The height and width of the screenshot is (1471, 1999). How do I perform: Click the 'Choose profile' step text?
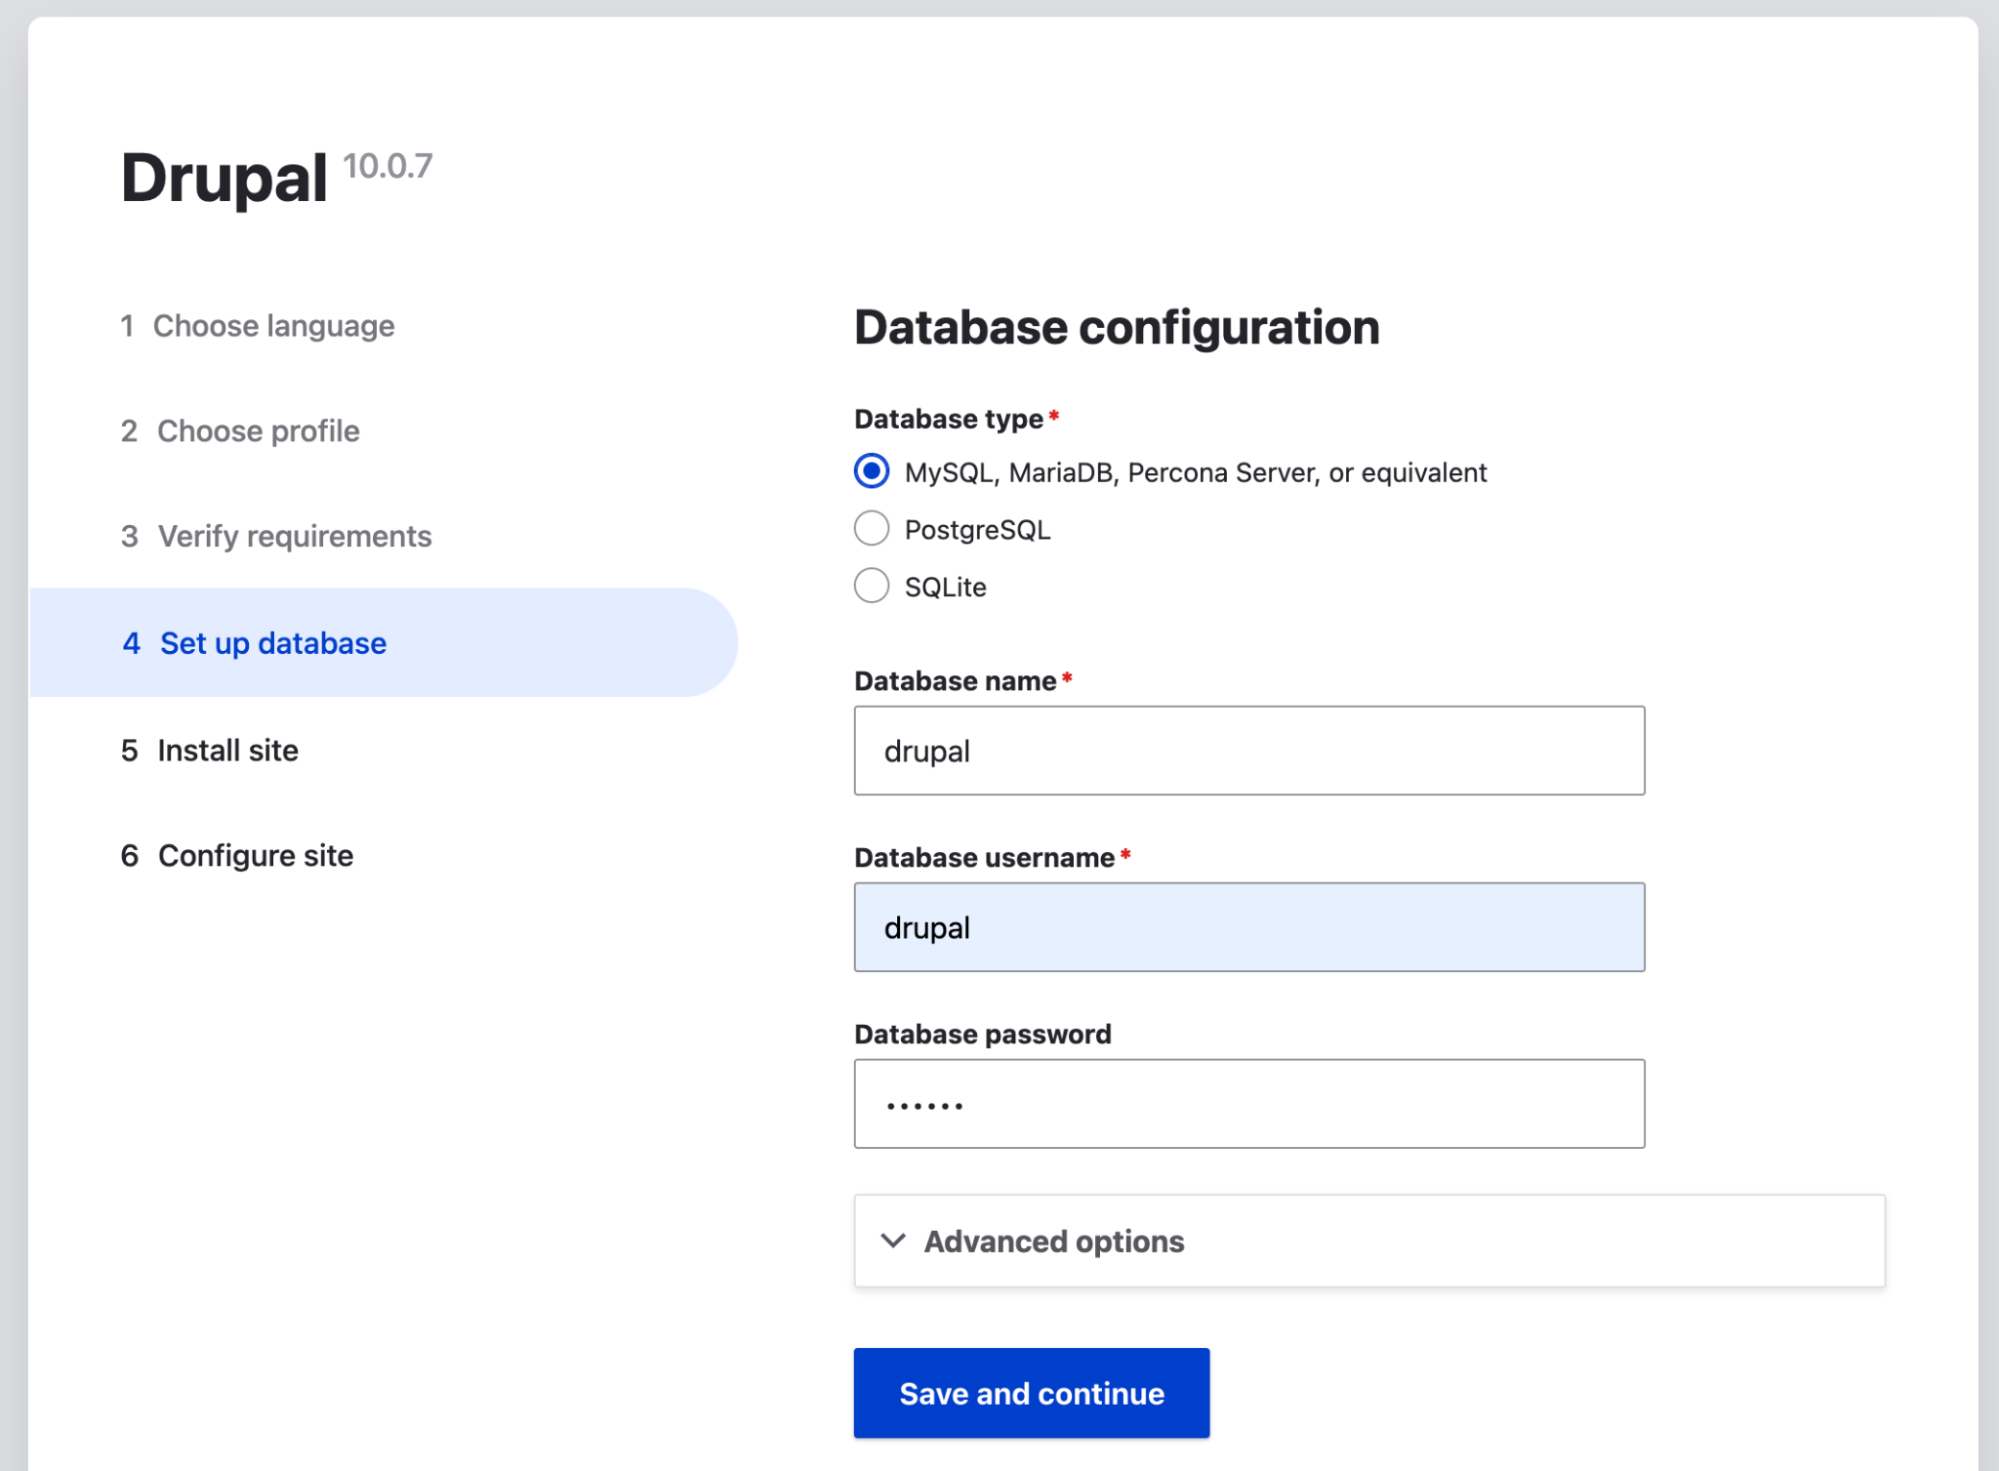(x=258, y=431)
